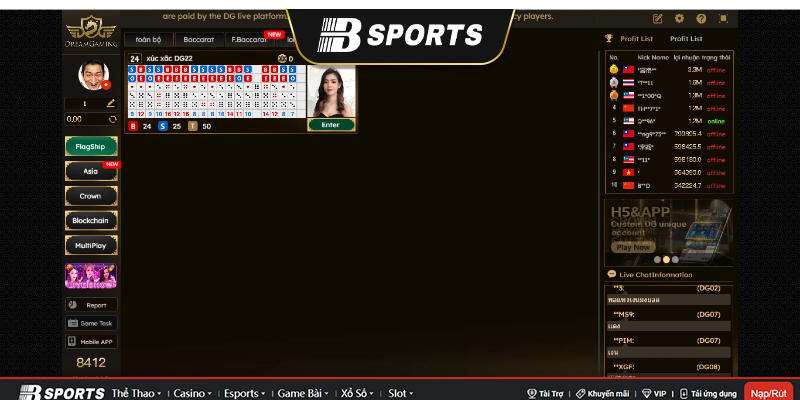
Task: Select the F.Baccarat tab
Action: [249, 39]
